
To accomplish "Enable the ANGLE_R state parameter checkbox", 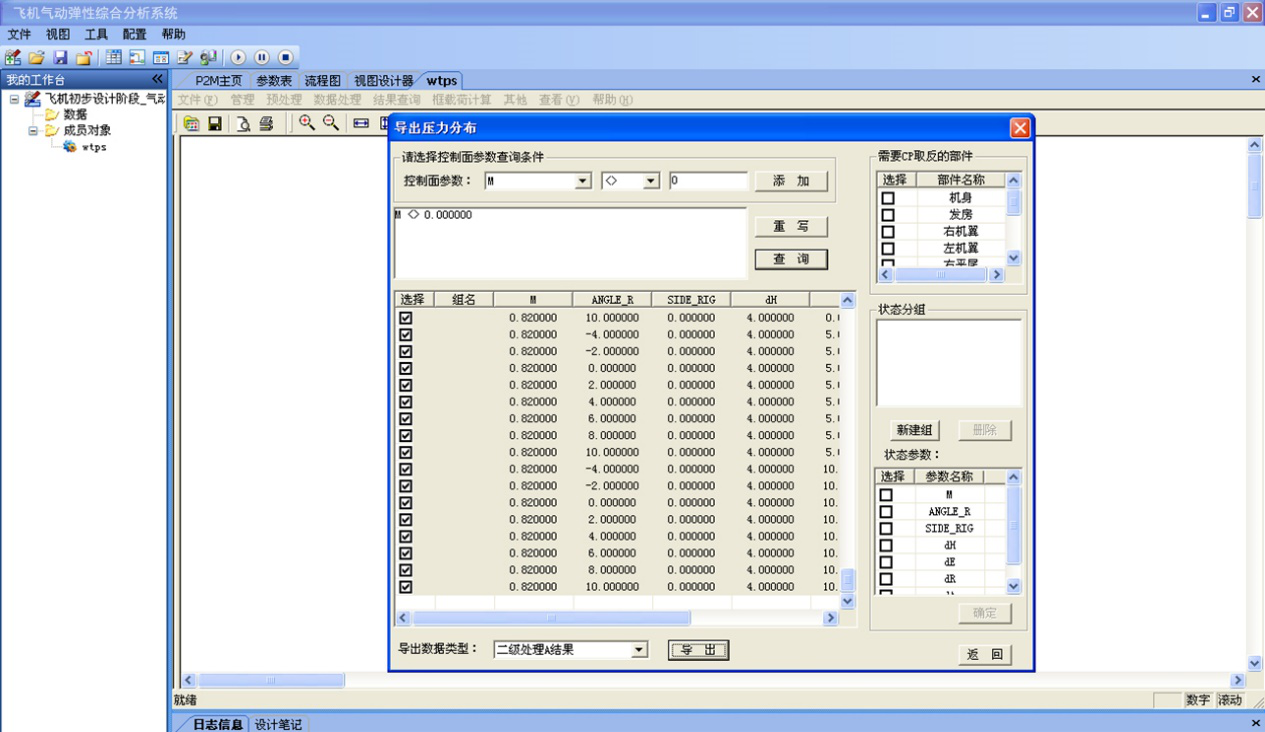I will tap(886, 511).
